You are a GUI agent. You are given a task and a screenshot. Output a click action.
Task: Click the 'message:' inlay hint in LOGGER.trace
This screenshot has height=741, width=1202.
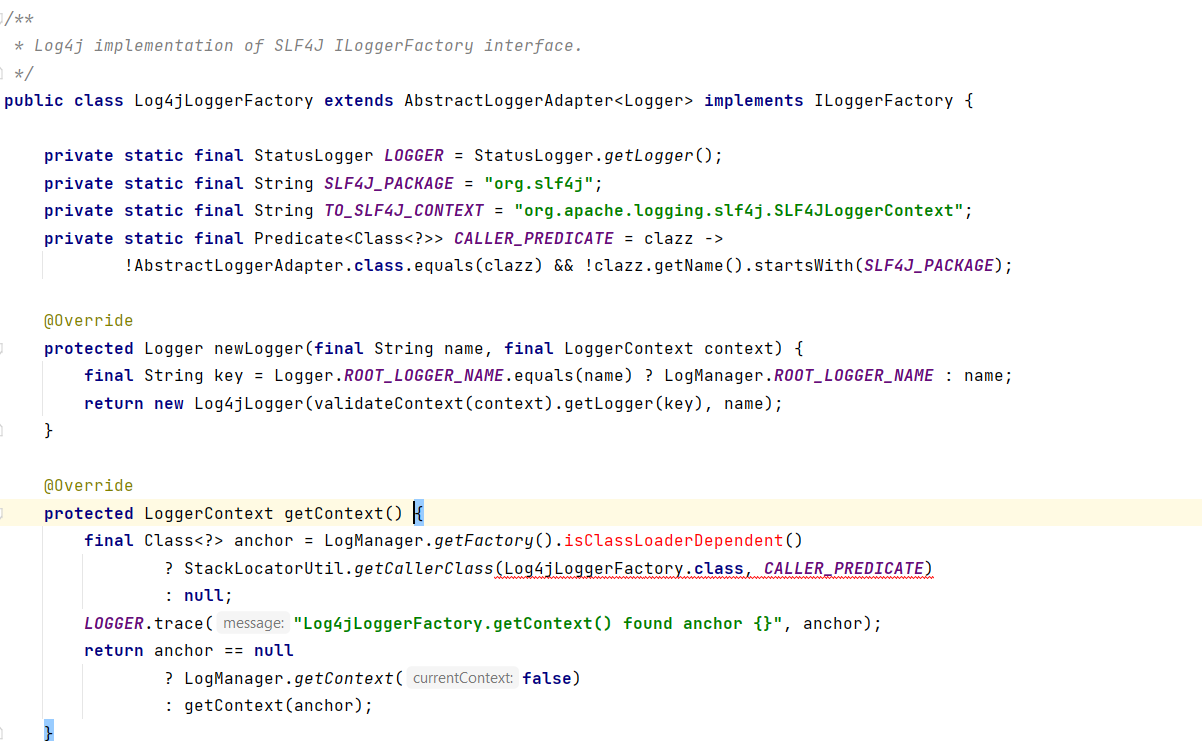[x=255, y=623]
